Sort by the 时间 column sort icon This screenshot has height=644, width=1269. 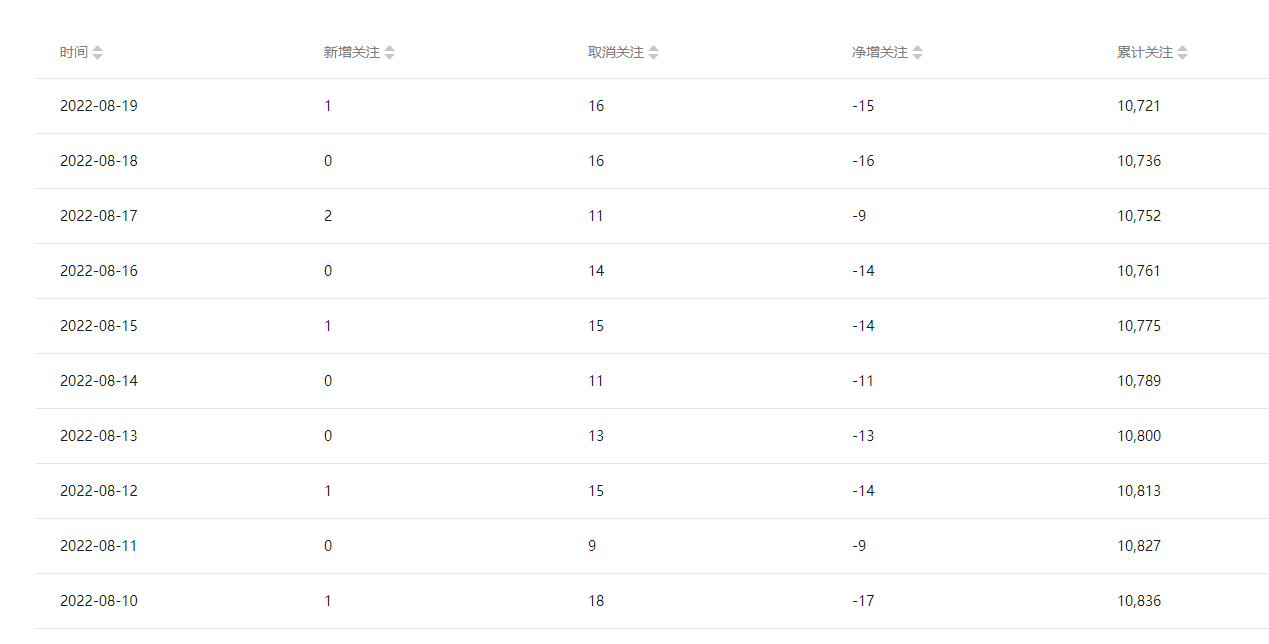point(97,53)
